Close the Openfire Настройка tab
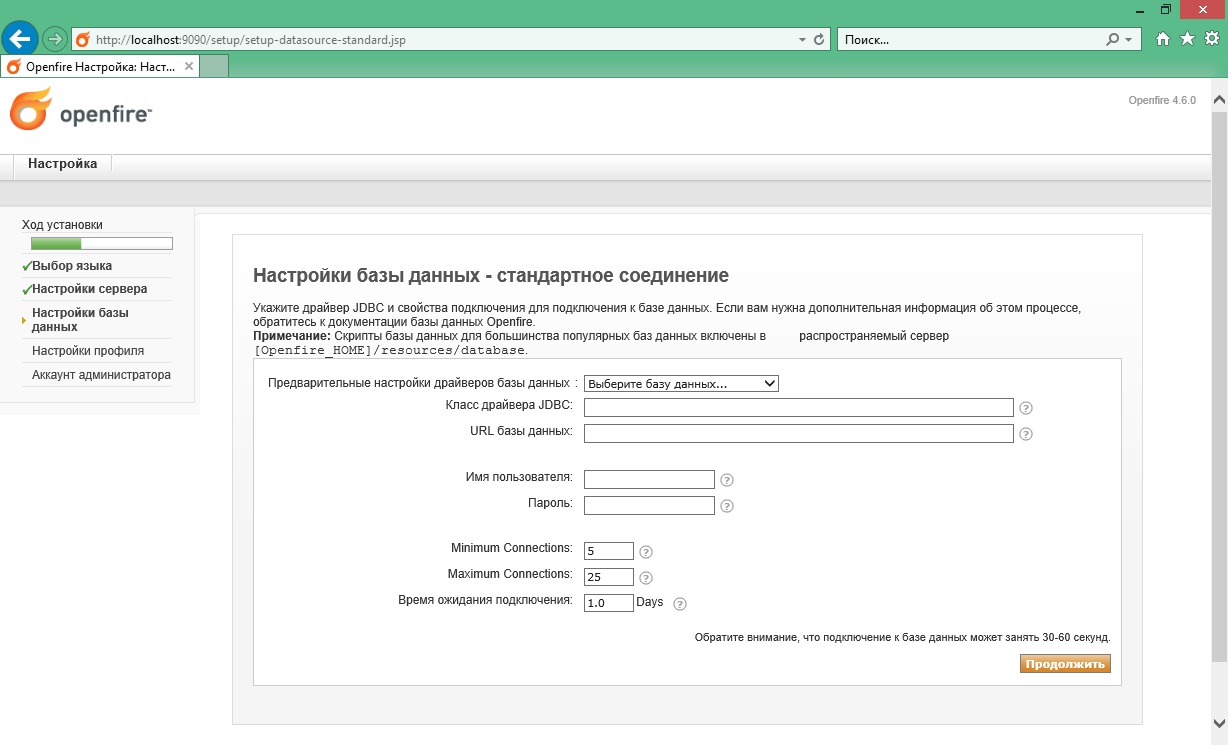The width and height of the screenshot is (1228, 745). click(189, 67)
